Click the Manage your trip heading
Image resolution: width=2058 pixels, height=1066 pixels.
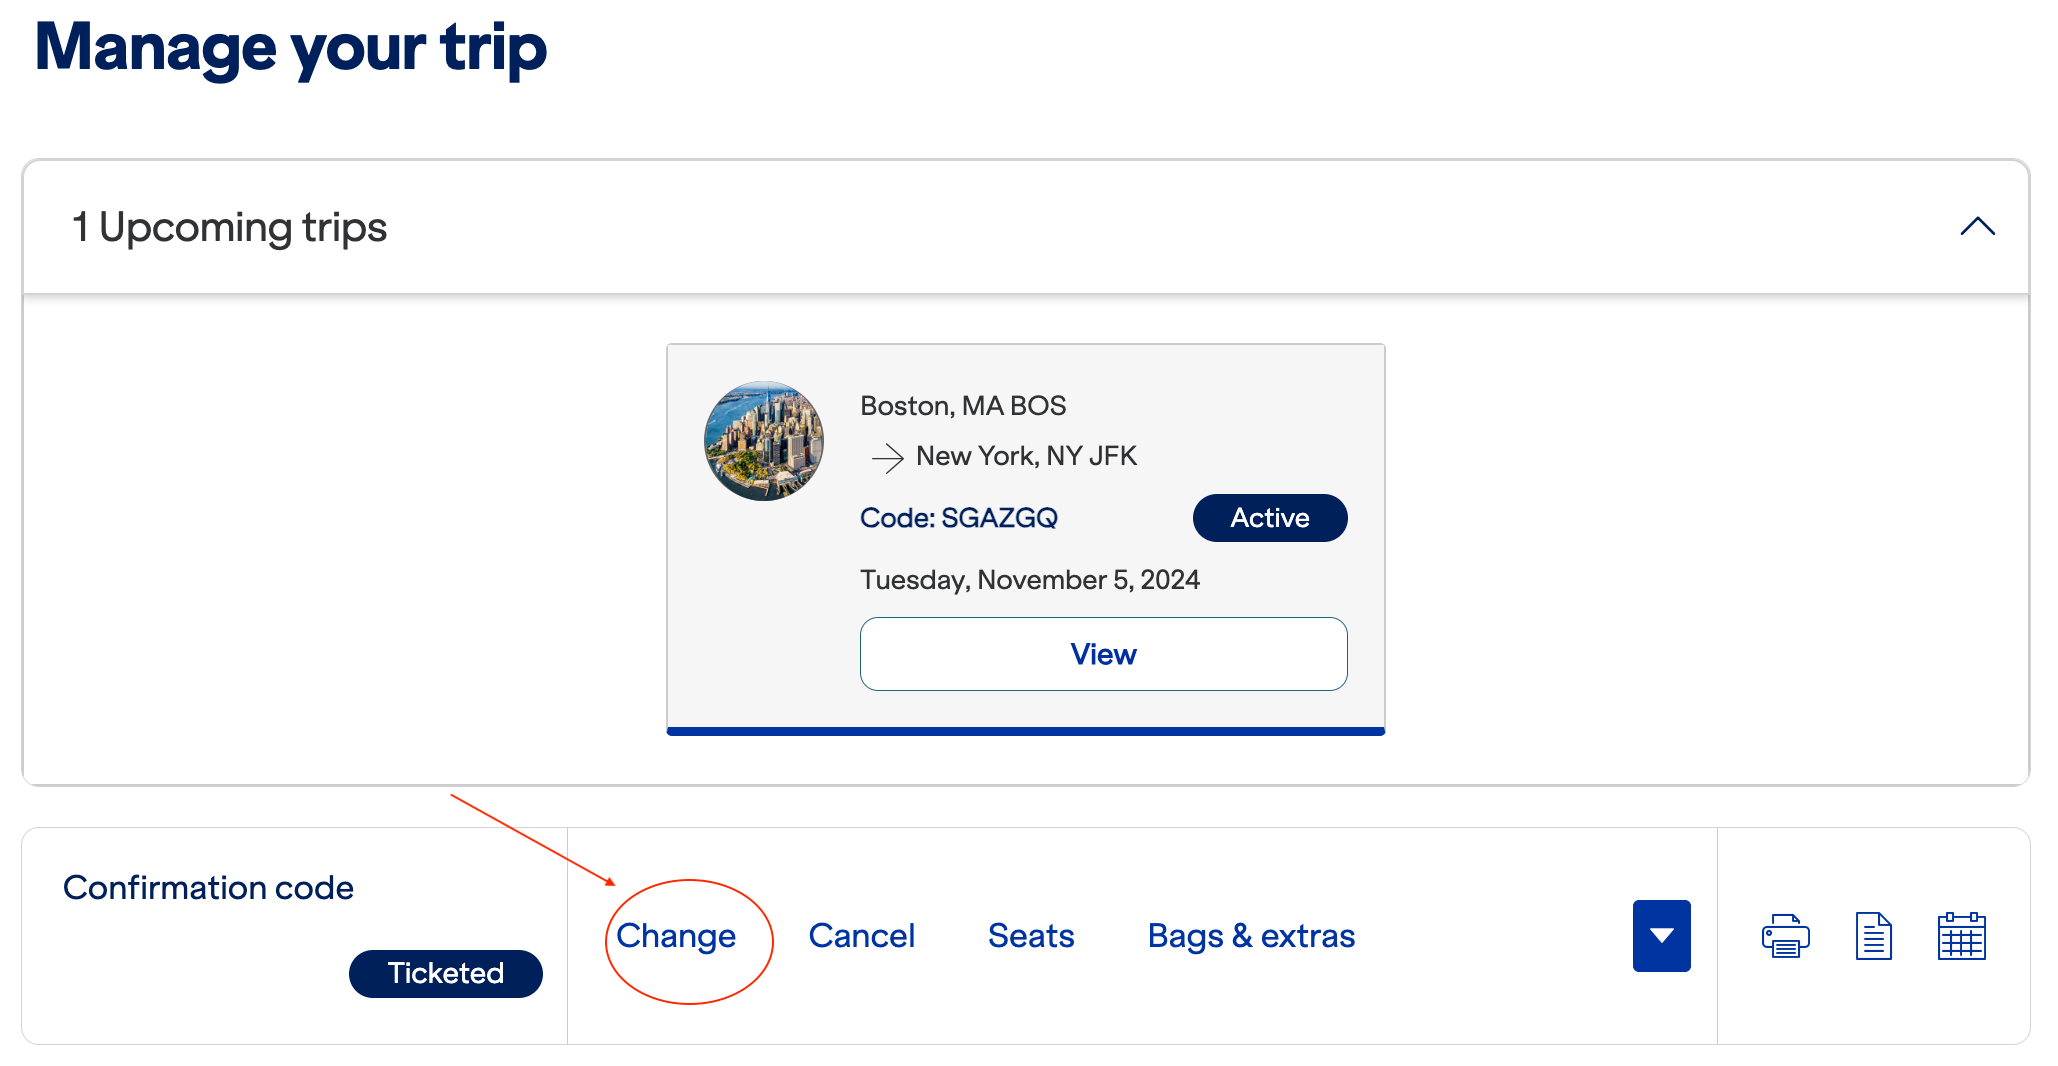point(291,46)
